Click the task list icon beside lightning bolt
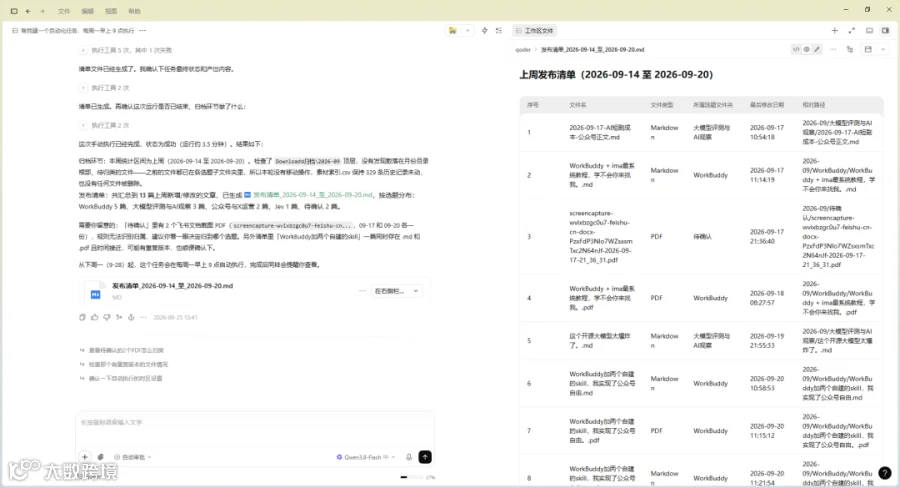The image size is (900, 488). [x=499, y=30]
